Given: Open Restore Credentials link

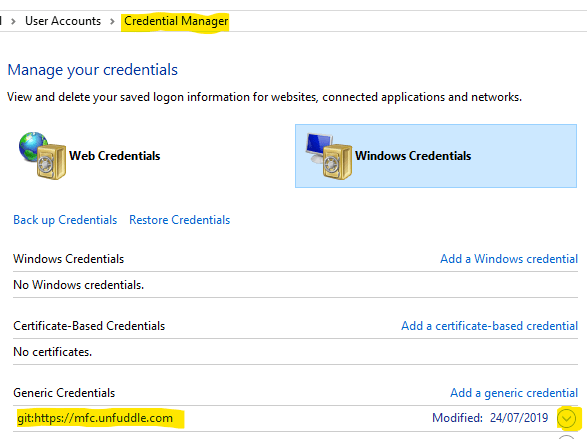Looking at the screenshot, I should coord(179,220).
